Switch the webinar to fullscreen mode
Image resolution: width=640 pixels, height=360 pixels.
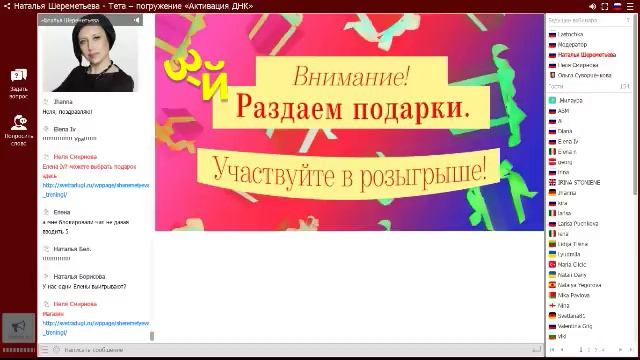click(605, 6)
